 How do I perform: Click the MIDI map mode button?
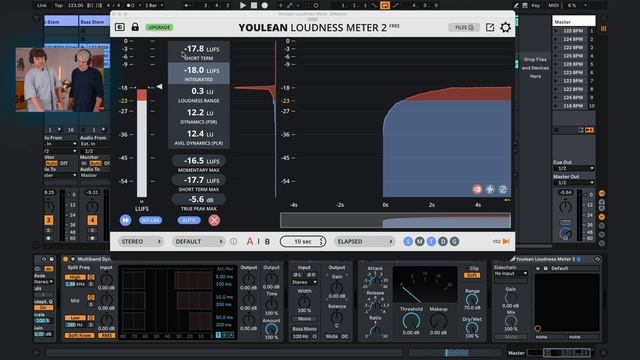(x=553, y=5)
